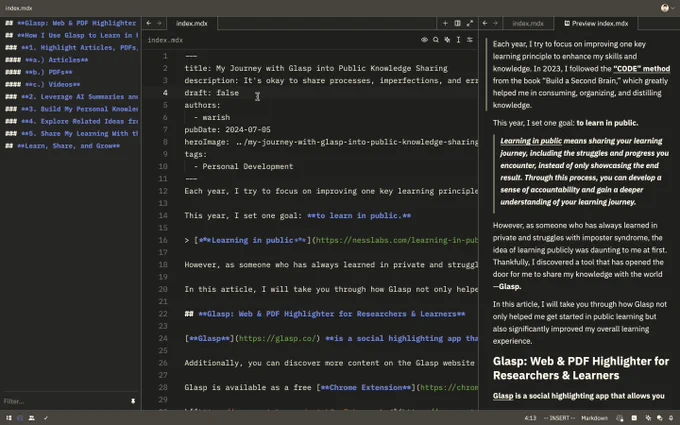Viewport: 680px width, 425px height.
Task: Click editor line 14 "This year, I set one goal"
Action: pos(298,216)
